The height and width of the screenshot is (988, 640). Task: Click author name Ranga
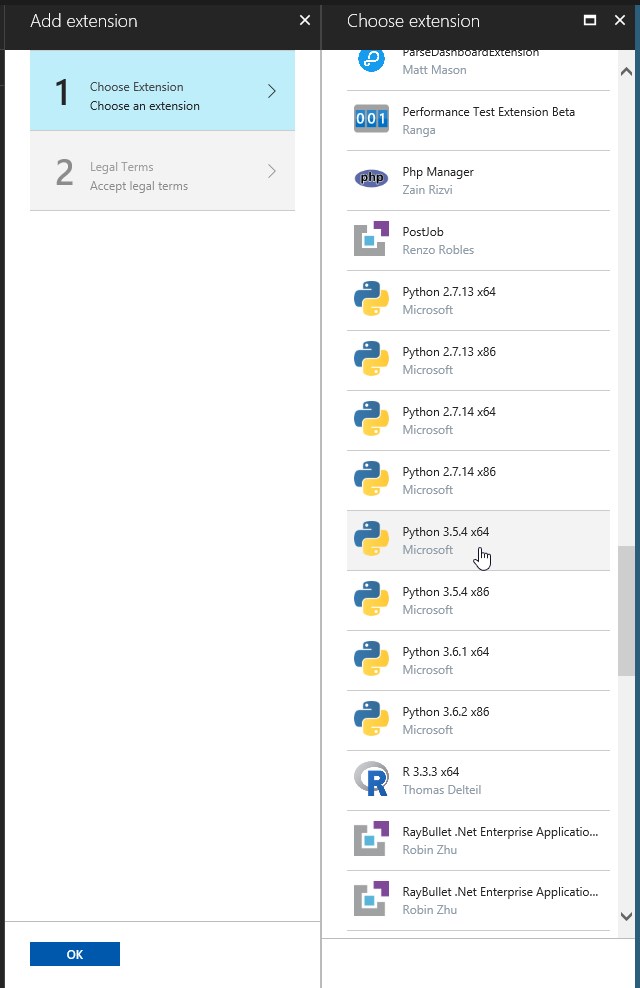click(419, 130)
